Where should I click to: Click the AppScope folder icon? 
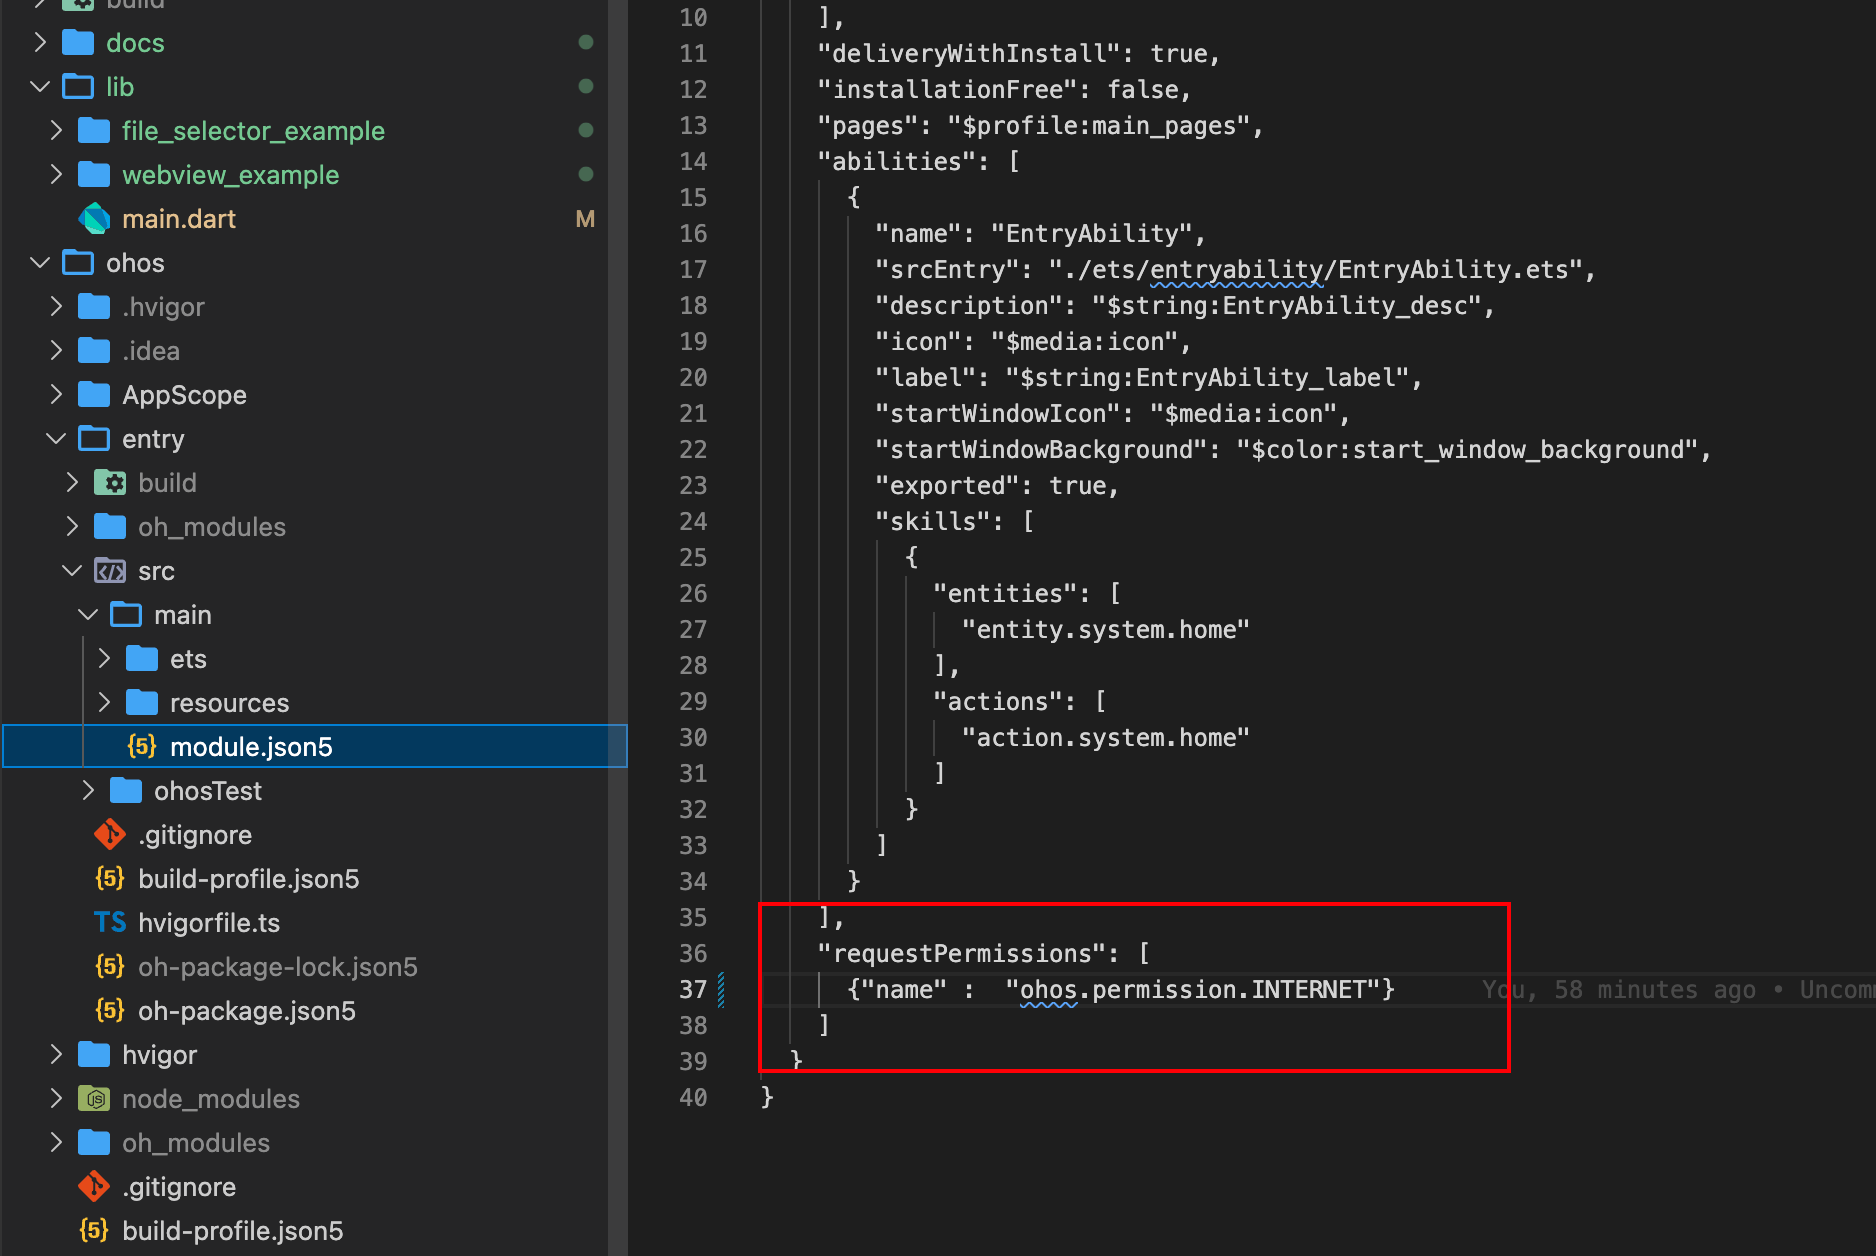tap(94, 395)
